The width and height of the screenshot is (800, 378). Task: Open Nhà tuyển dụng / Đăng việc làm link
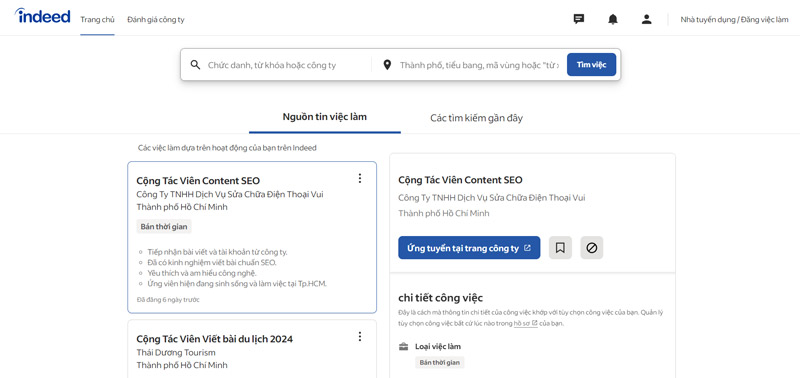(734, 20)
